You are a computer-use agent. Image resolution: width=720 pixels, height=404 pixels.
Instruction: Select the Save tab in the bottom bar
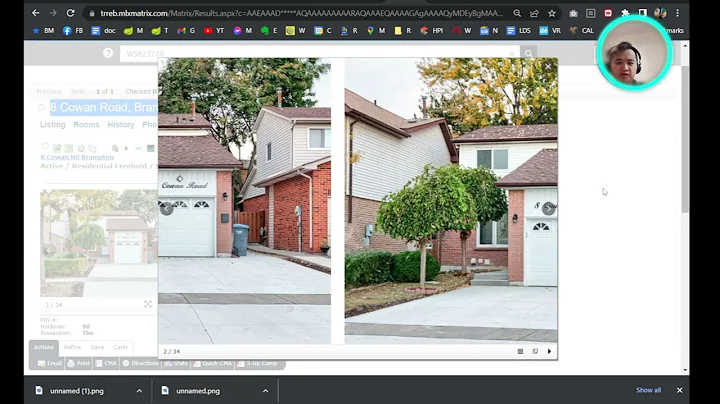(97, 347)
